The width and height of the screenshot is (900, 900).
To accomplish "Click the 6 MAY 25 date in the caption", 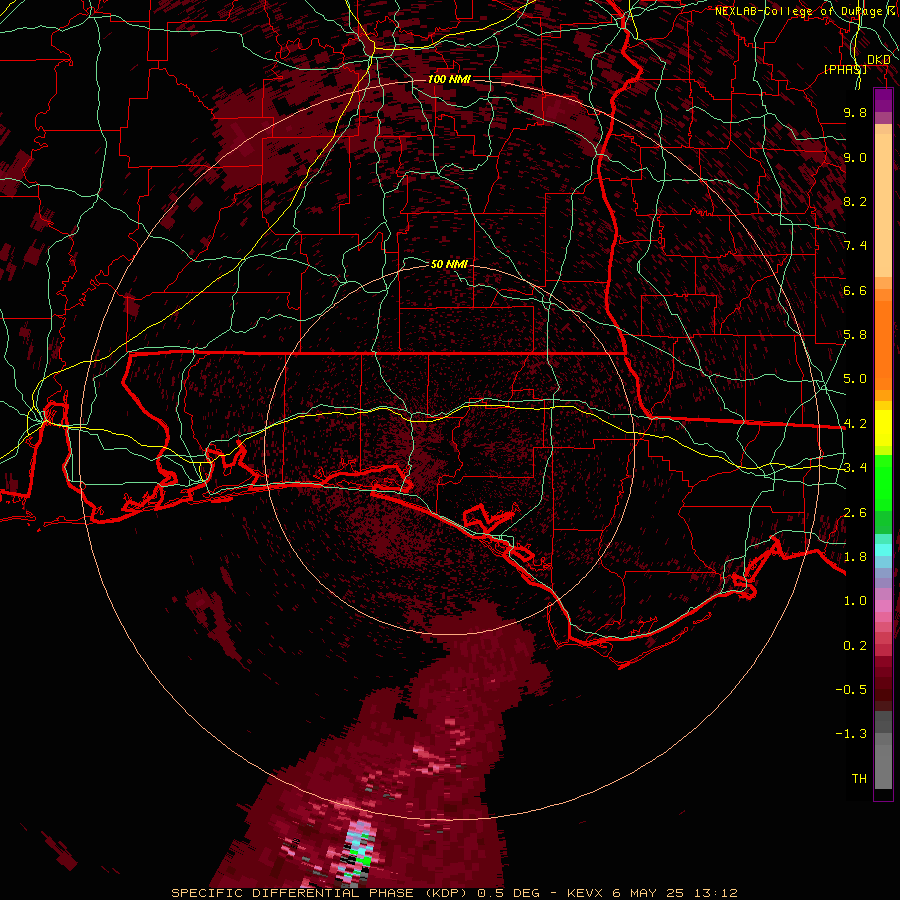I will pyautogui.click(x=651, y=893).
